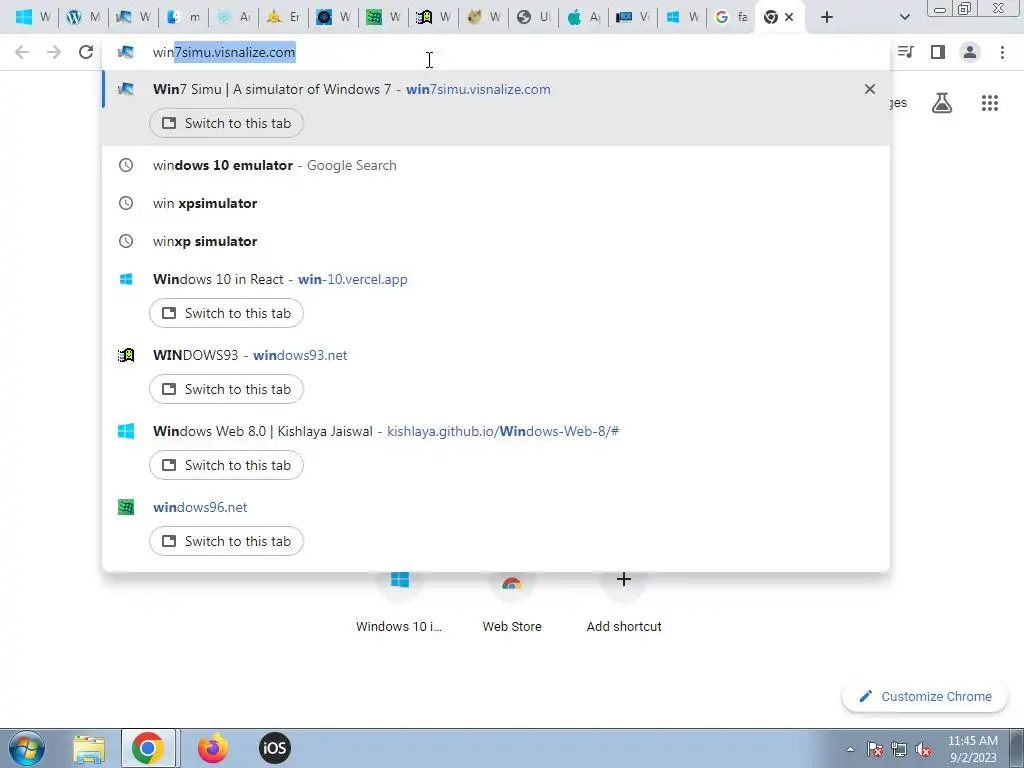This screenshot has width=1024, height=768.
Task: Click the Windows93 favicon in suggestions
Action: (125, 355)
